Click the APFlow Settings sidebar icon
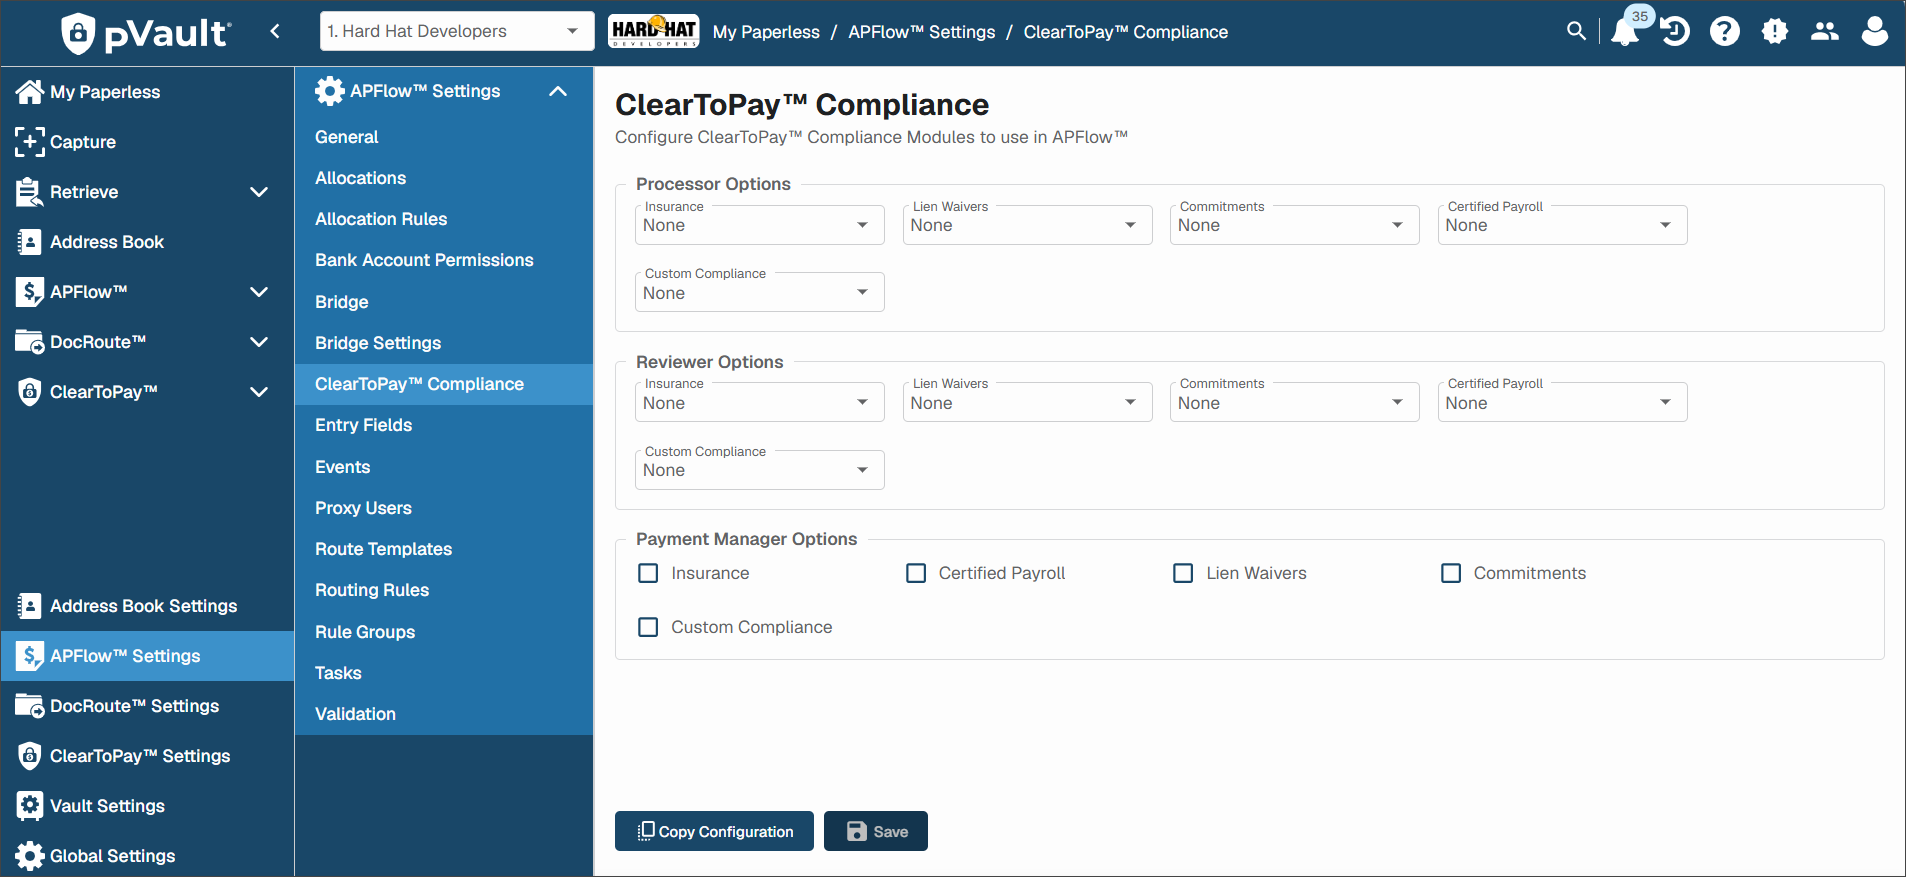 click(30, 656)
